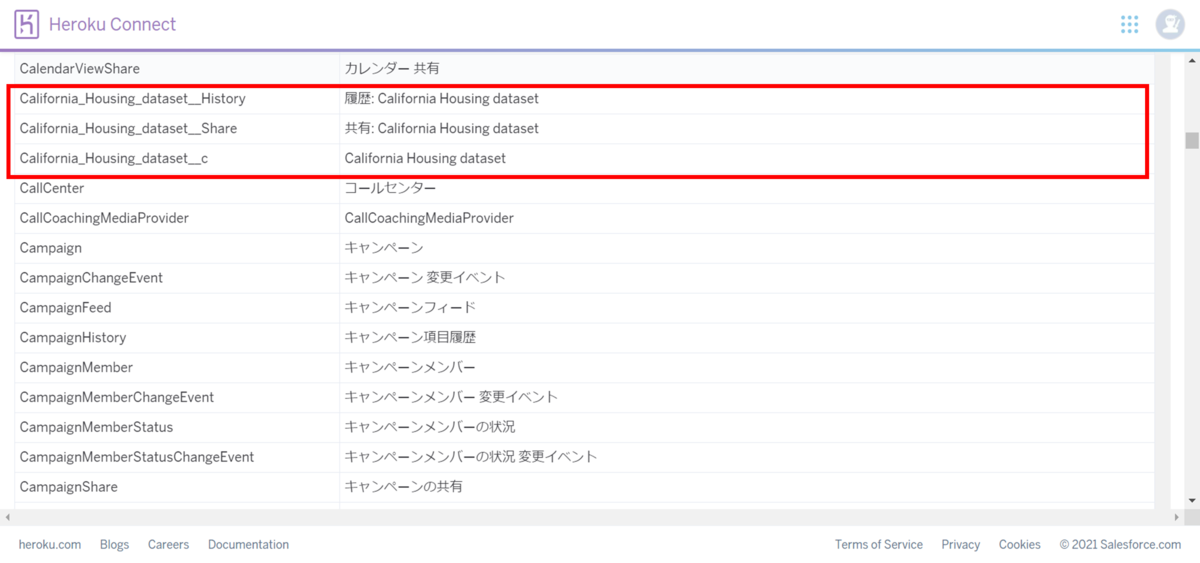Open the Heroku Connect title link

(112, 24)
